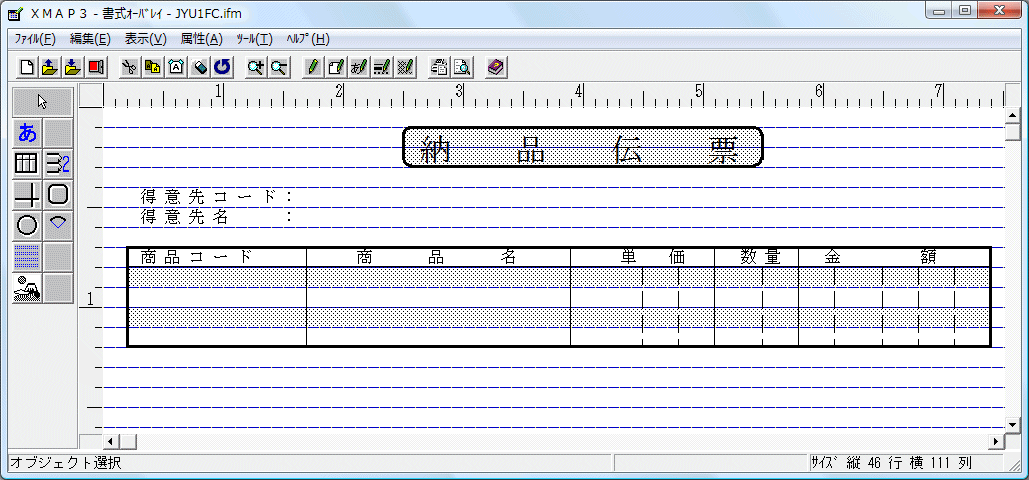Click vertical scrollbar down arrow
1029x480 pixels.
1013,425
